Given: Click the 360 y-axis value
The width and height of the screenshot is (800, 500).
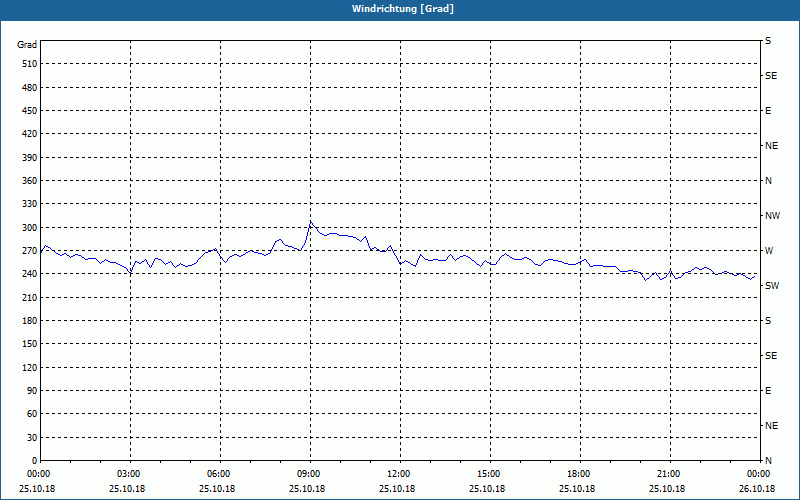Looking at the screenshot, I should (29, 181).
